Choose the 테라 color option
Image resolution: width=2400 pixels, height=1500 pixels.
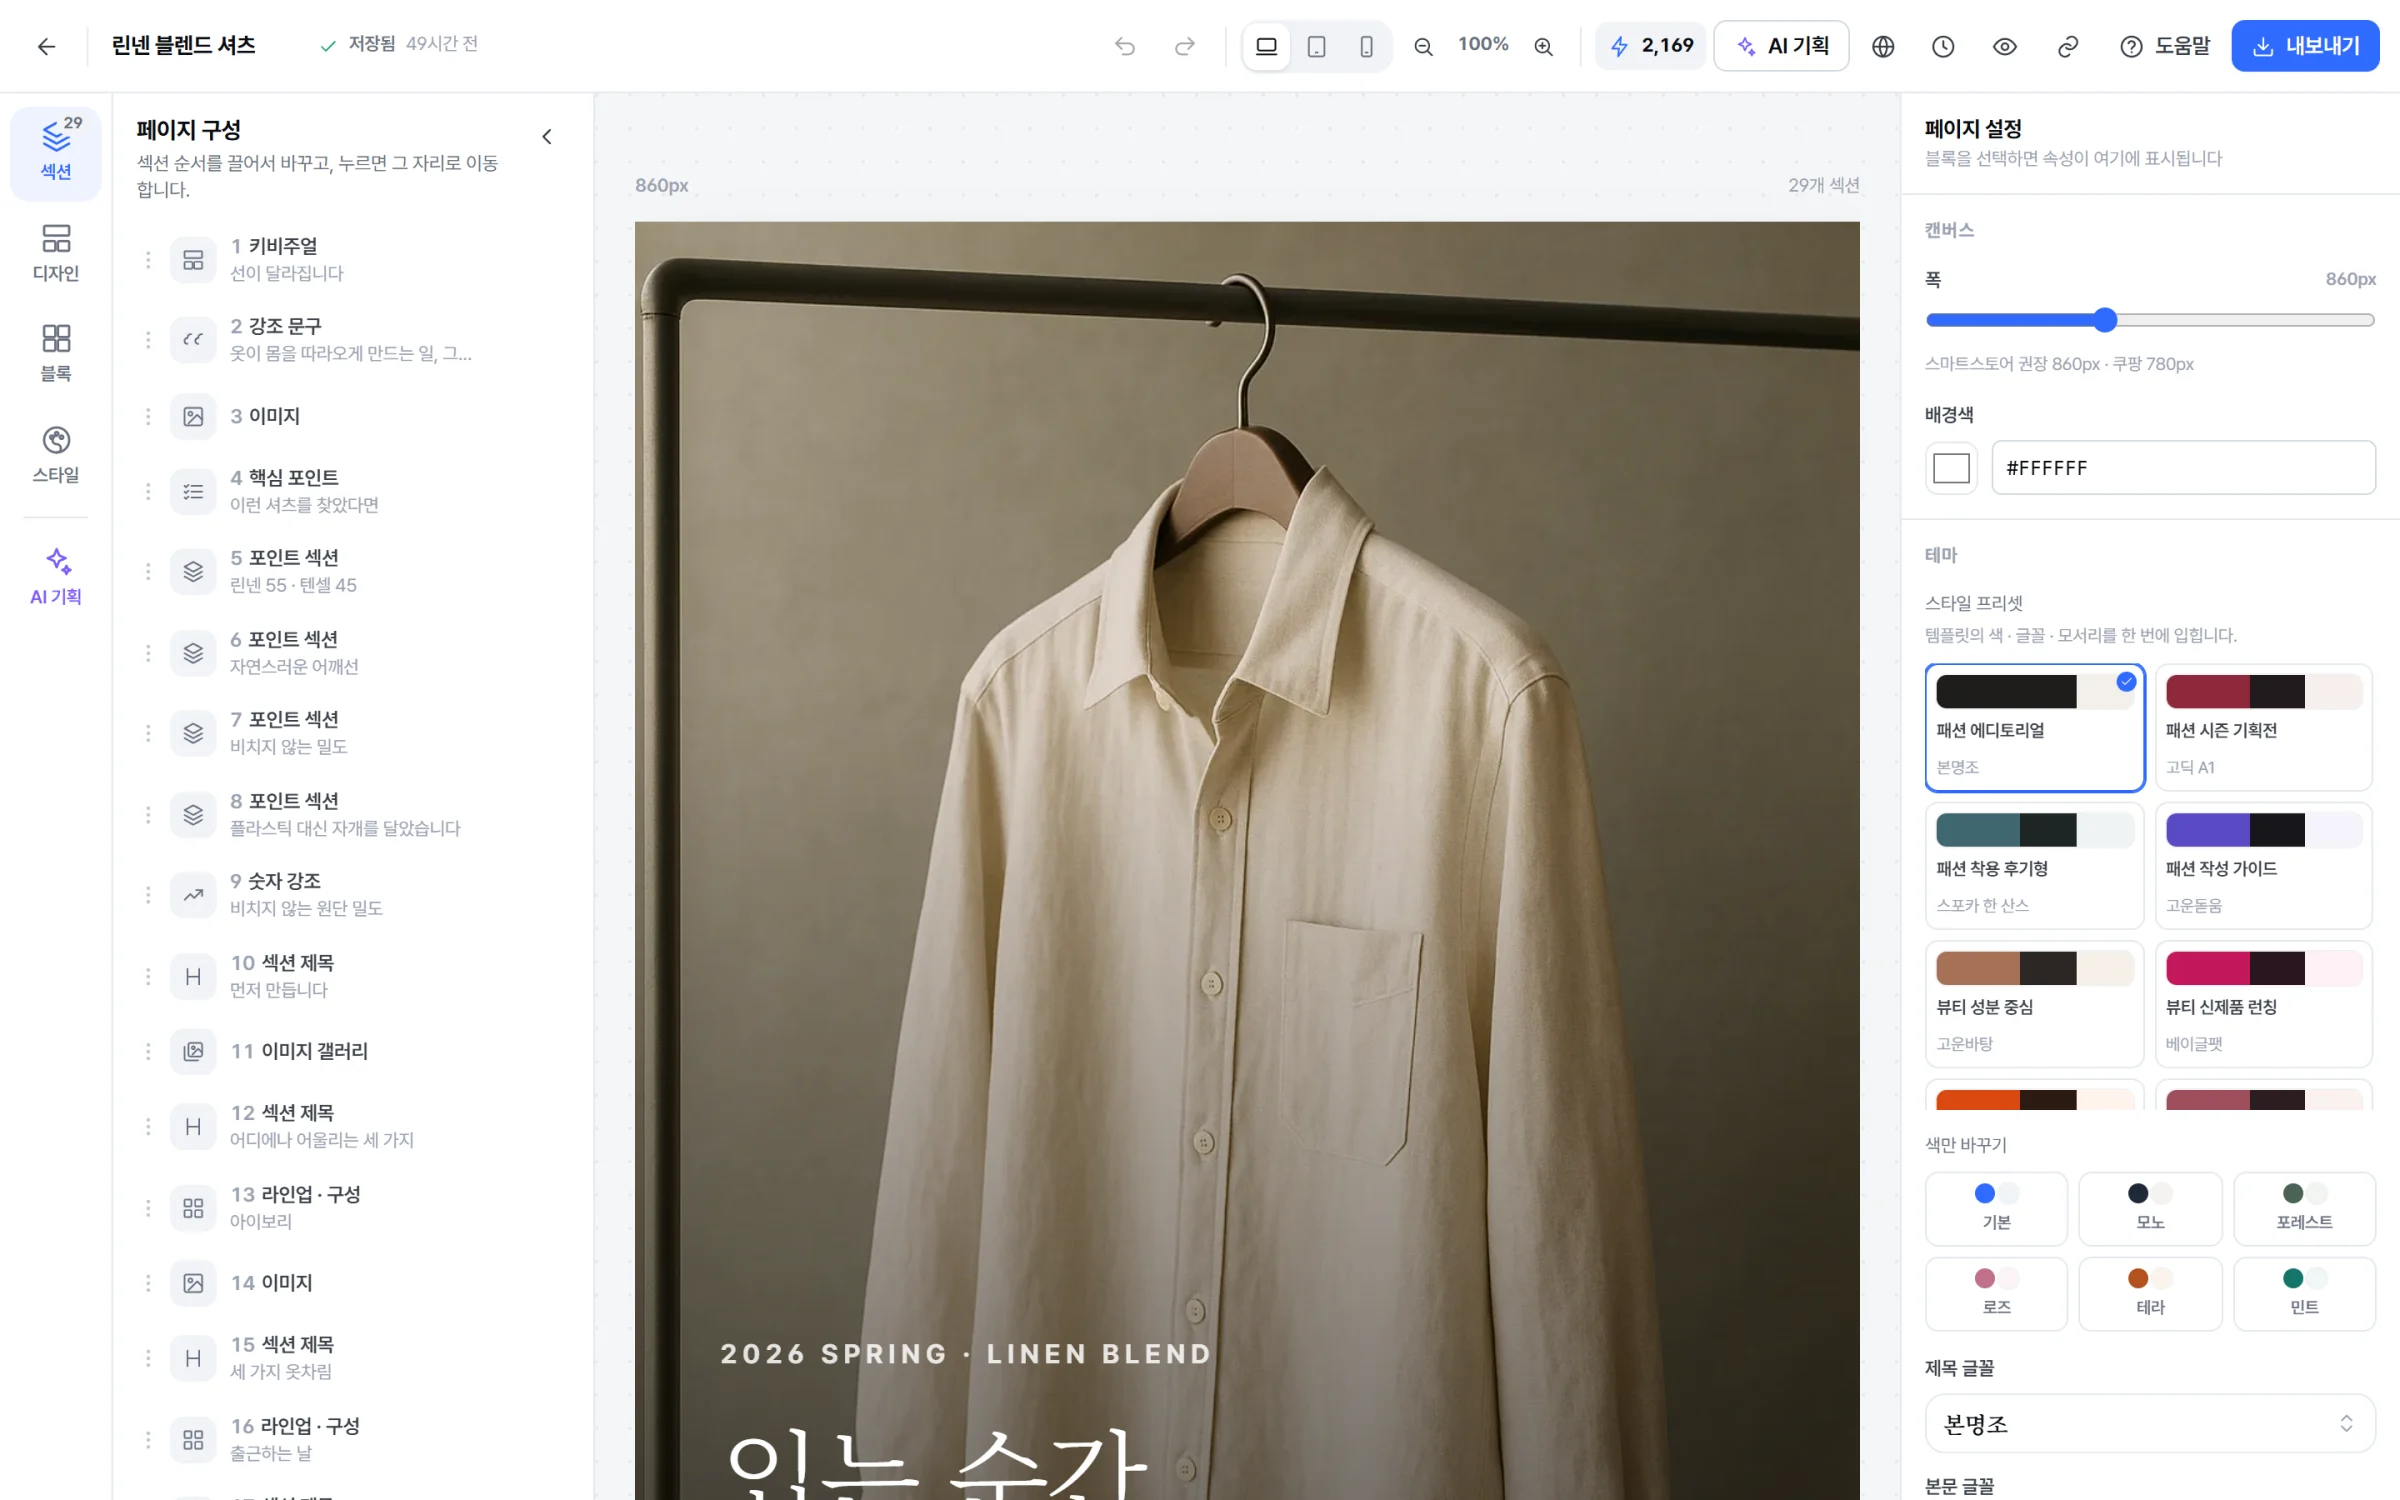click(x=2150, y=1293)
